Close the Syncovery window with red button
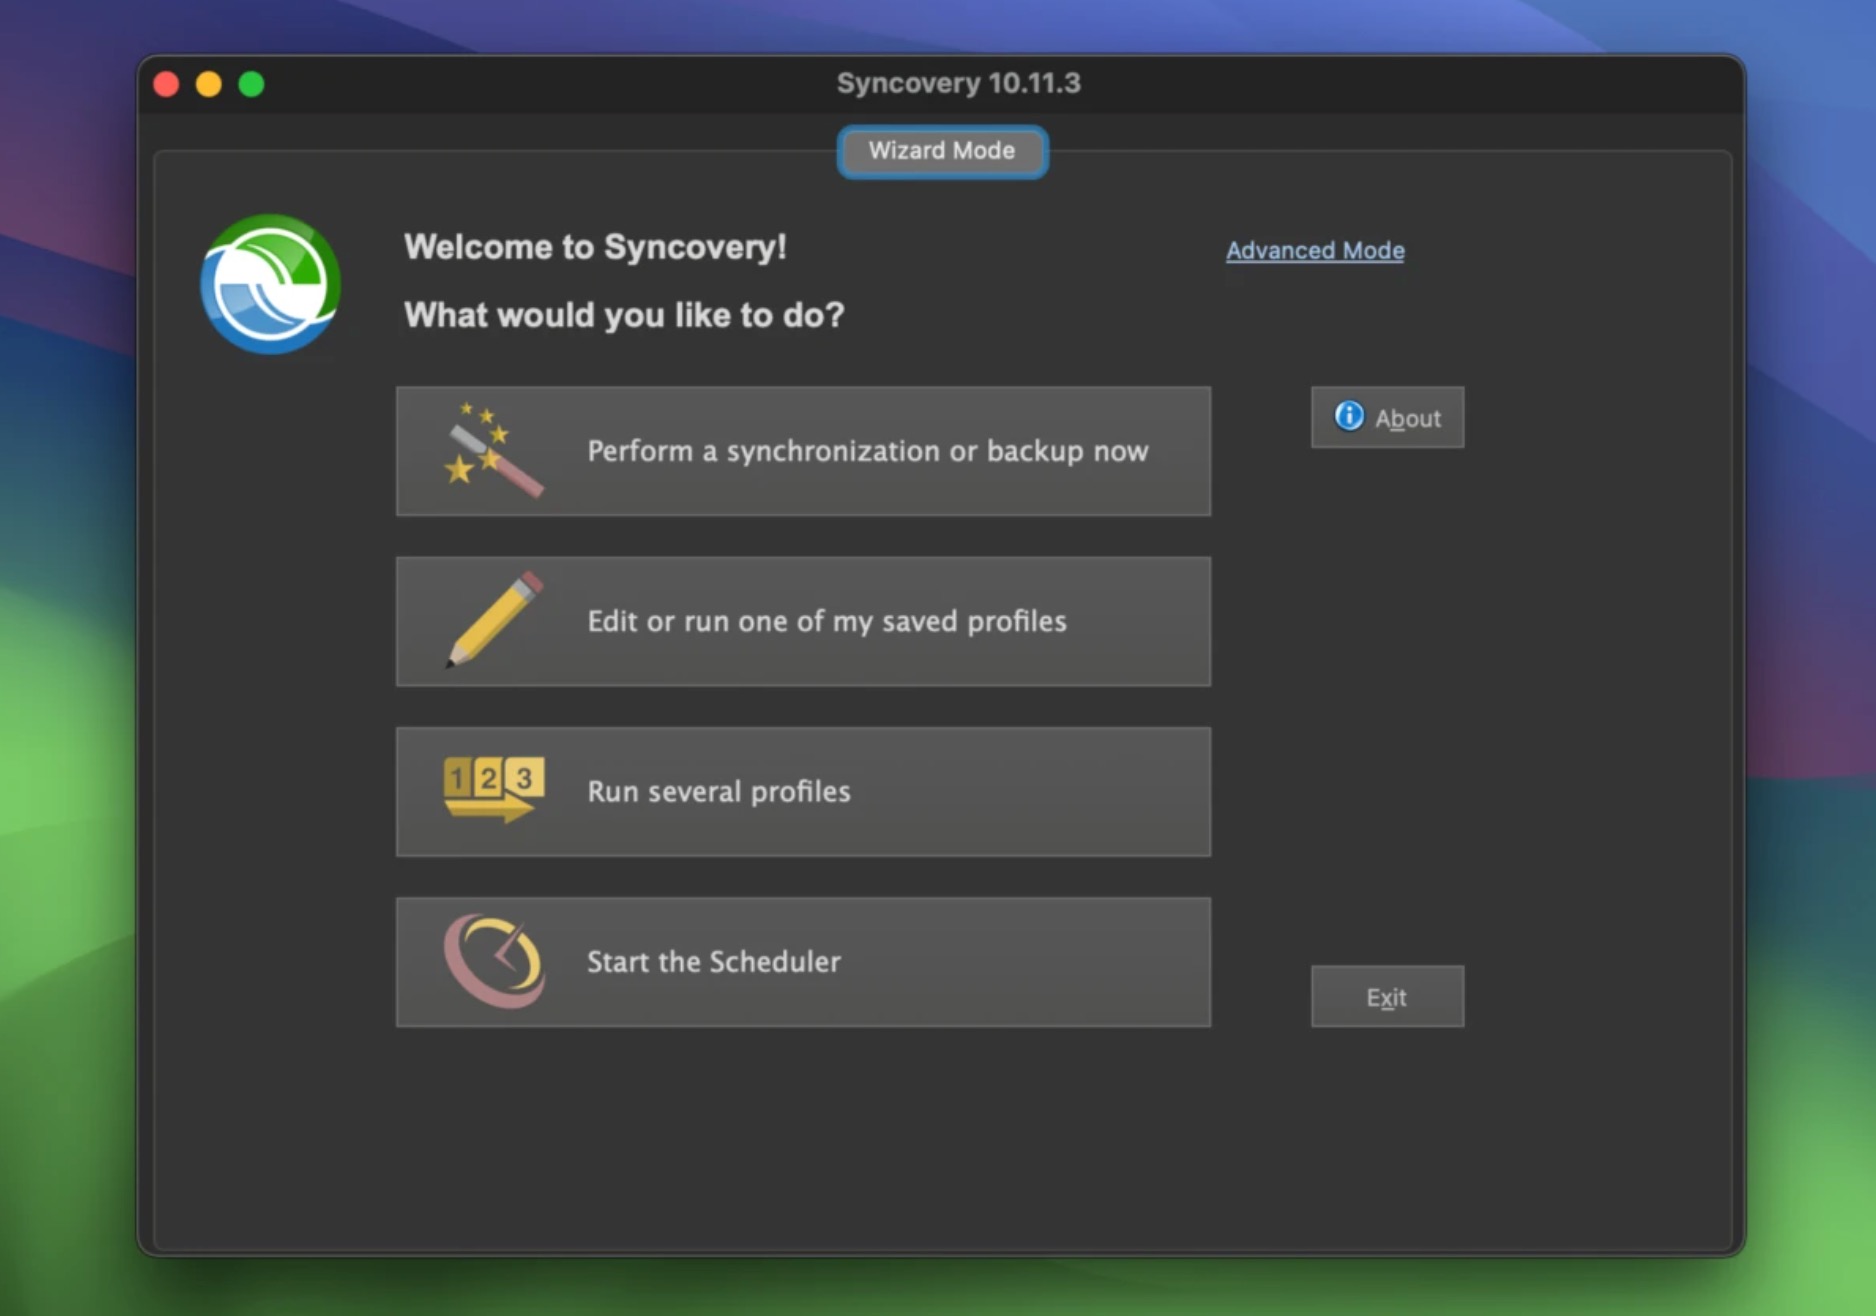Screen dimensions: 1876x1316 (167, 84)
